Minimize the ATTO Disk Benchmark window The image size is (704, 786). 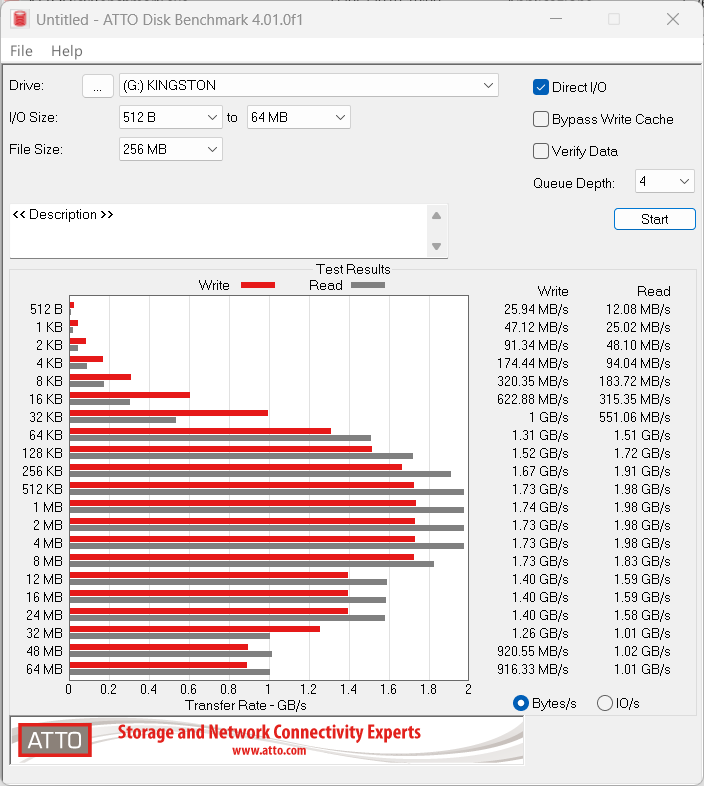[556, 19]
